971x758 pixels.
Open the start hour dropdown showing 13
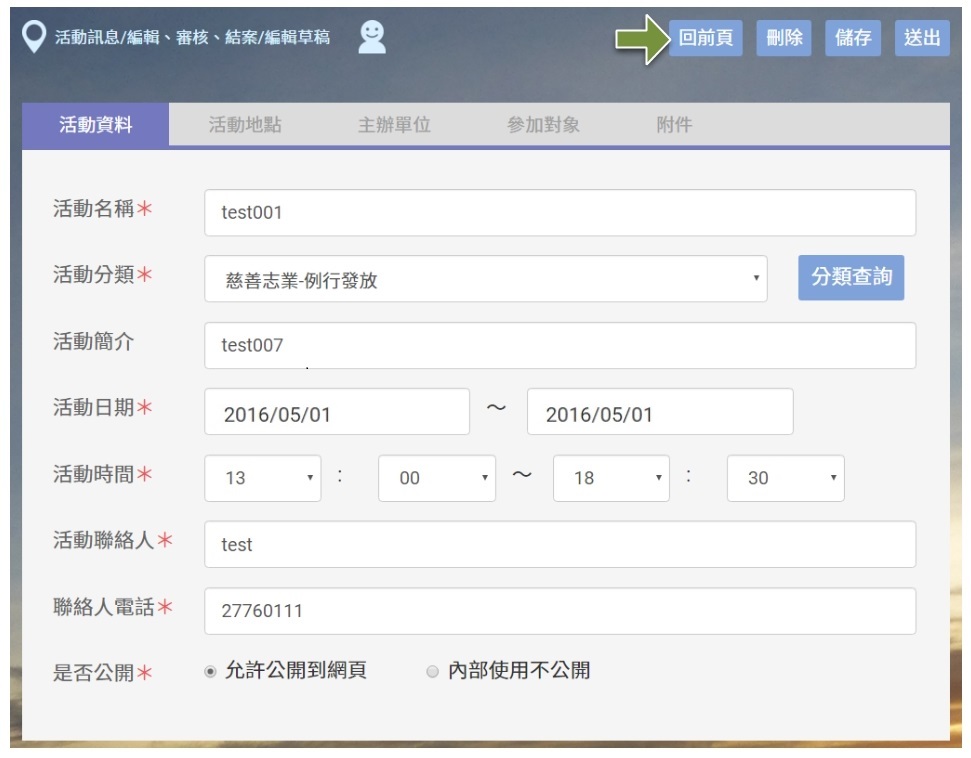coord(262,478)
